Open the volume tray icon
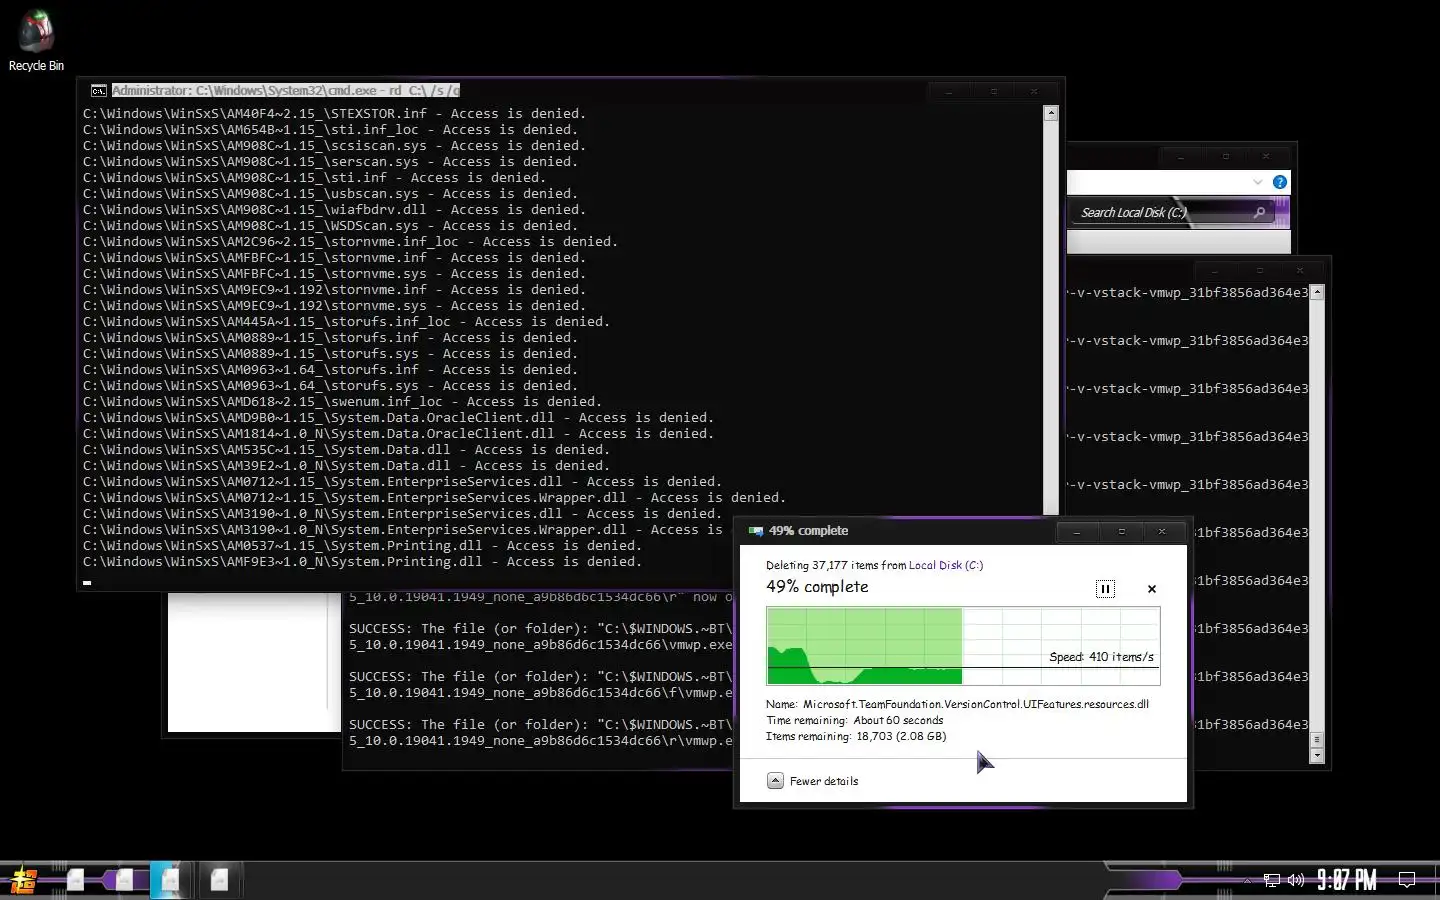 1296,881
